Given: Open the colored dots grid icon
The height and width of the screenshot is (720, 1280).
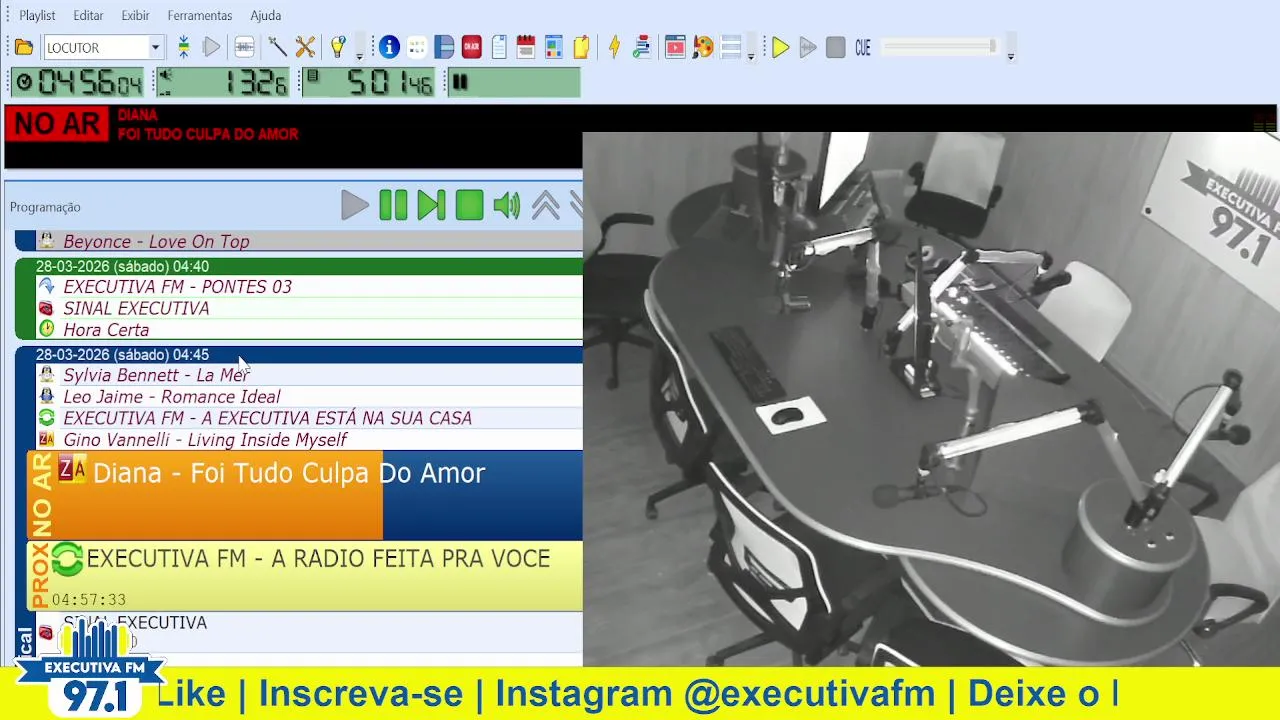Looking at the screenshot, I should tap(417, 47).
